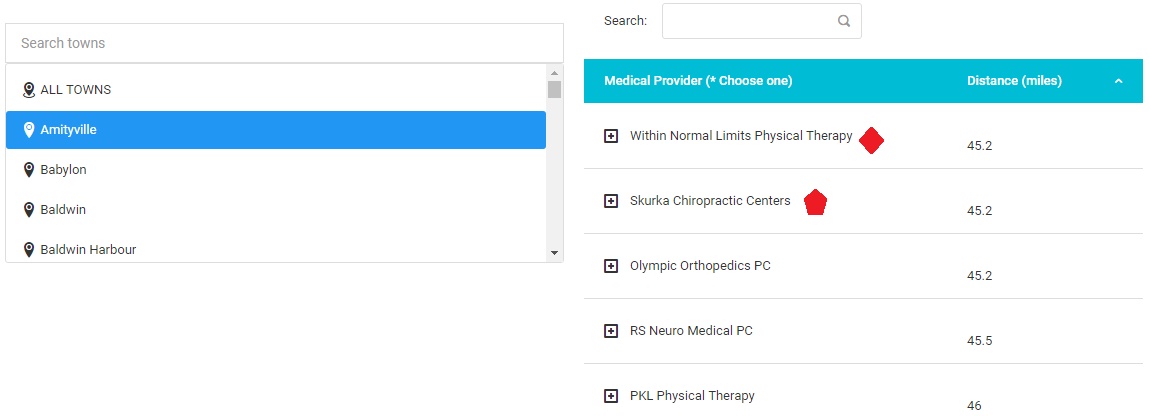Focus the provider Search text box
Screen dimensions: 1150x418
point(748,21)
